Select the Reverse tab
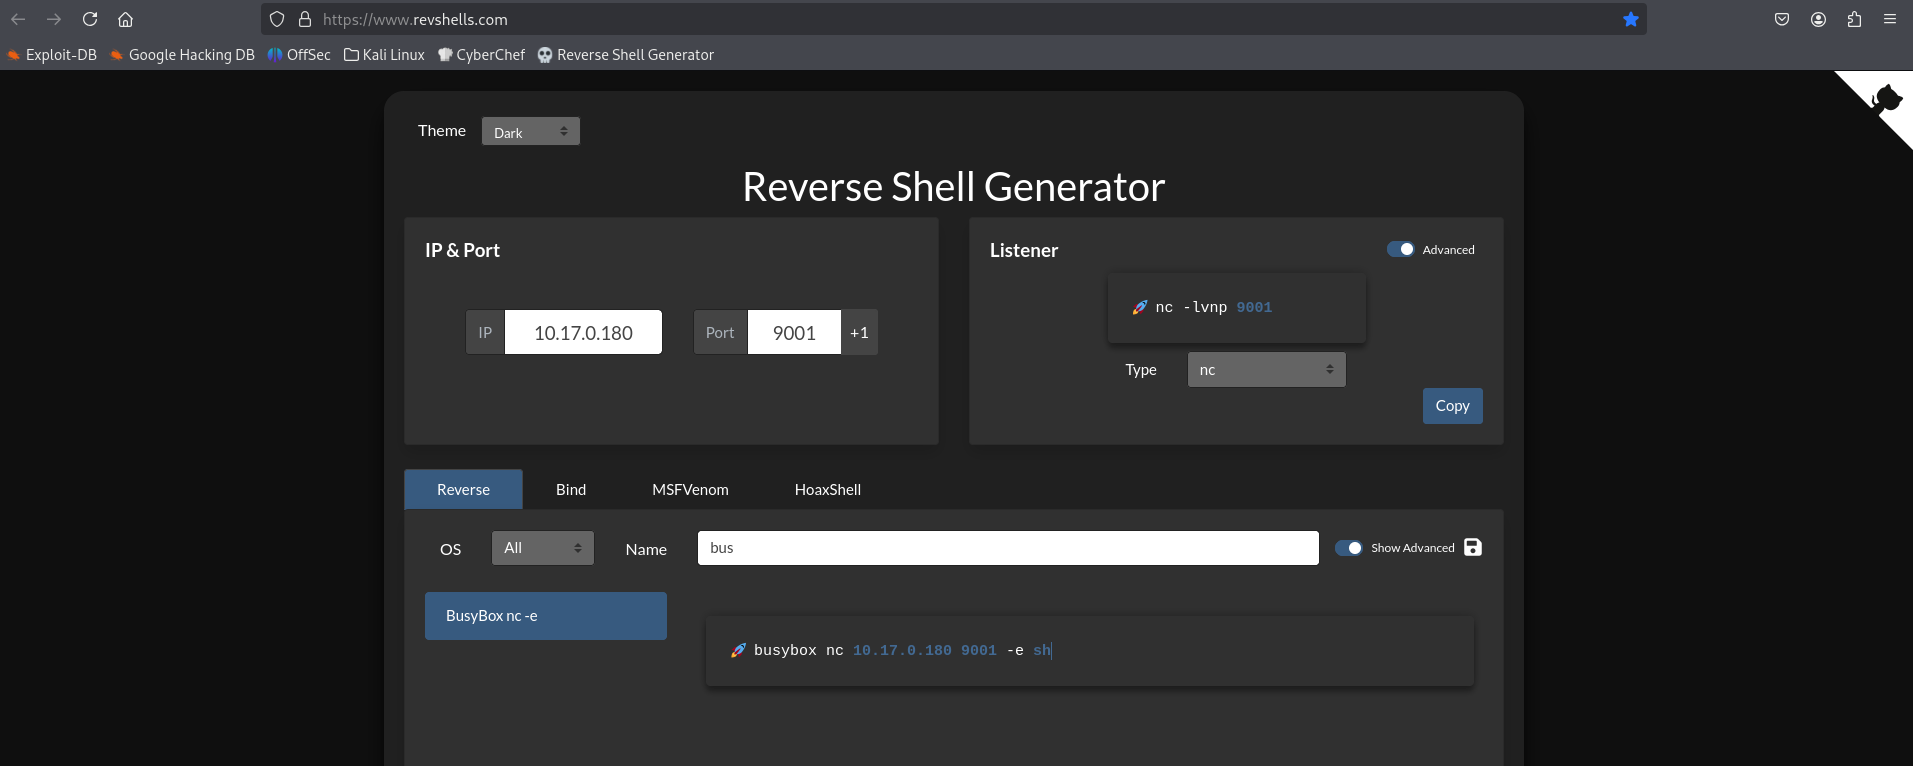 pos(463,489)
